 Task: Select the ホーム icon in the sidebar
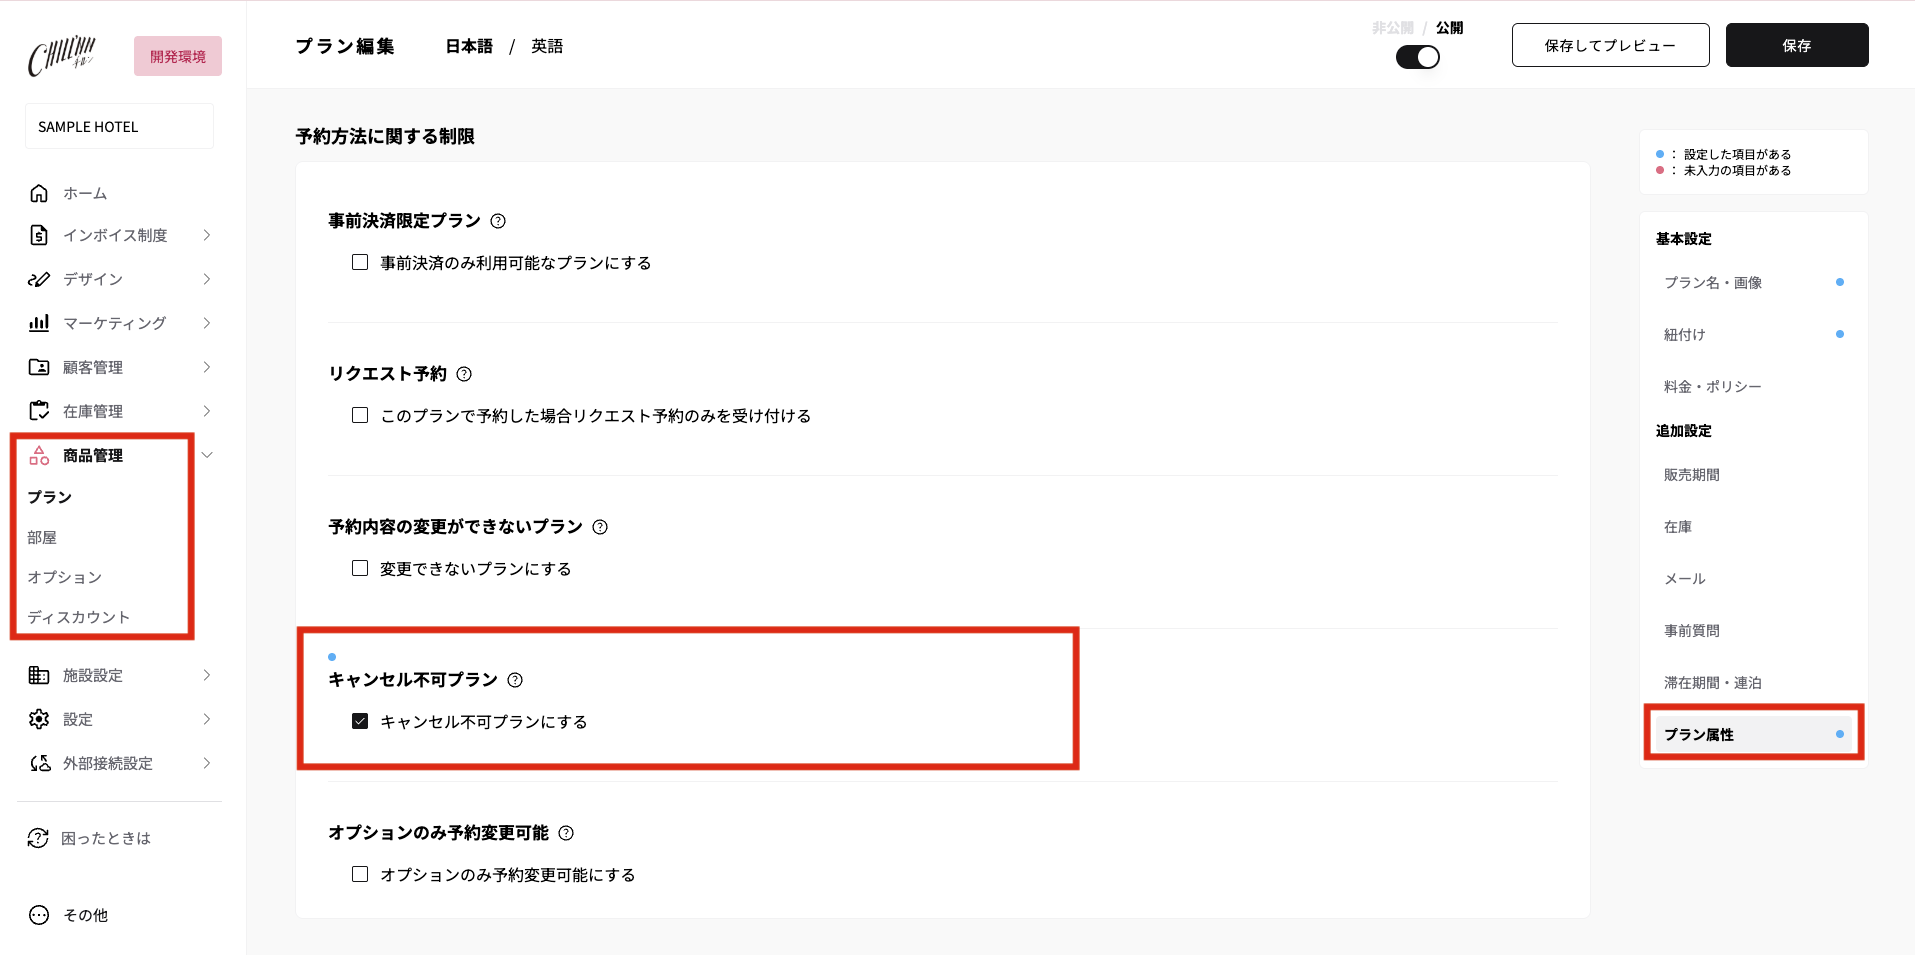click(38, 193)
